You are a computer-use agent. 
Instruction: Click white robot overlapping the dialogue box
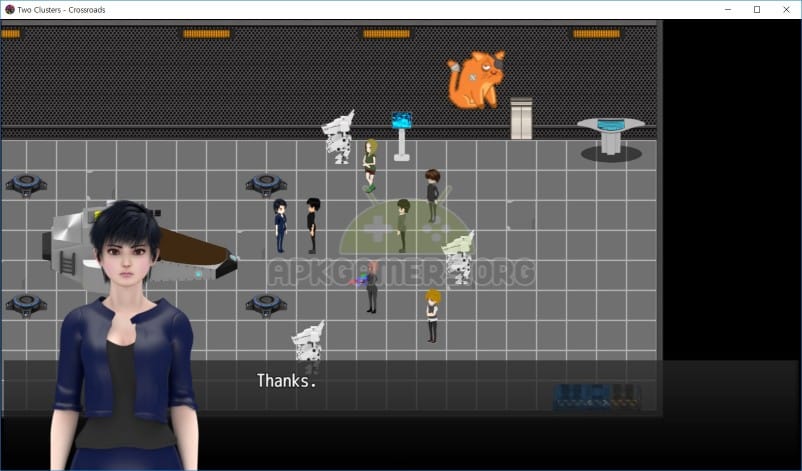click(307, 347)
